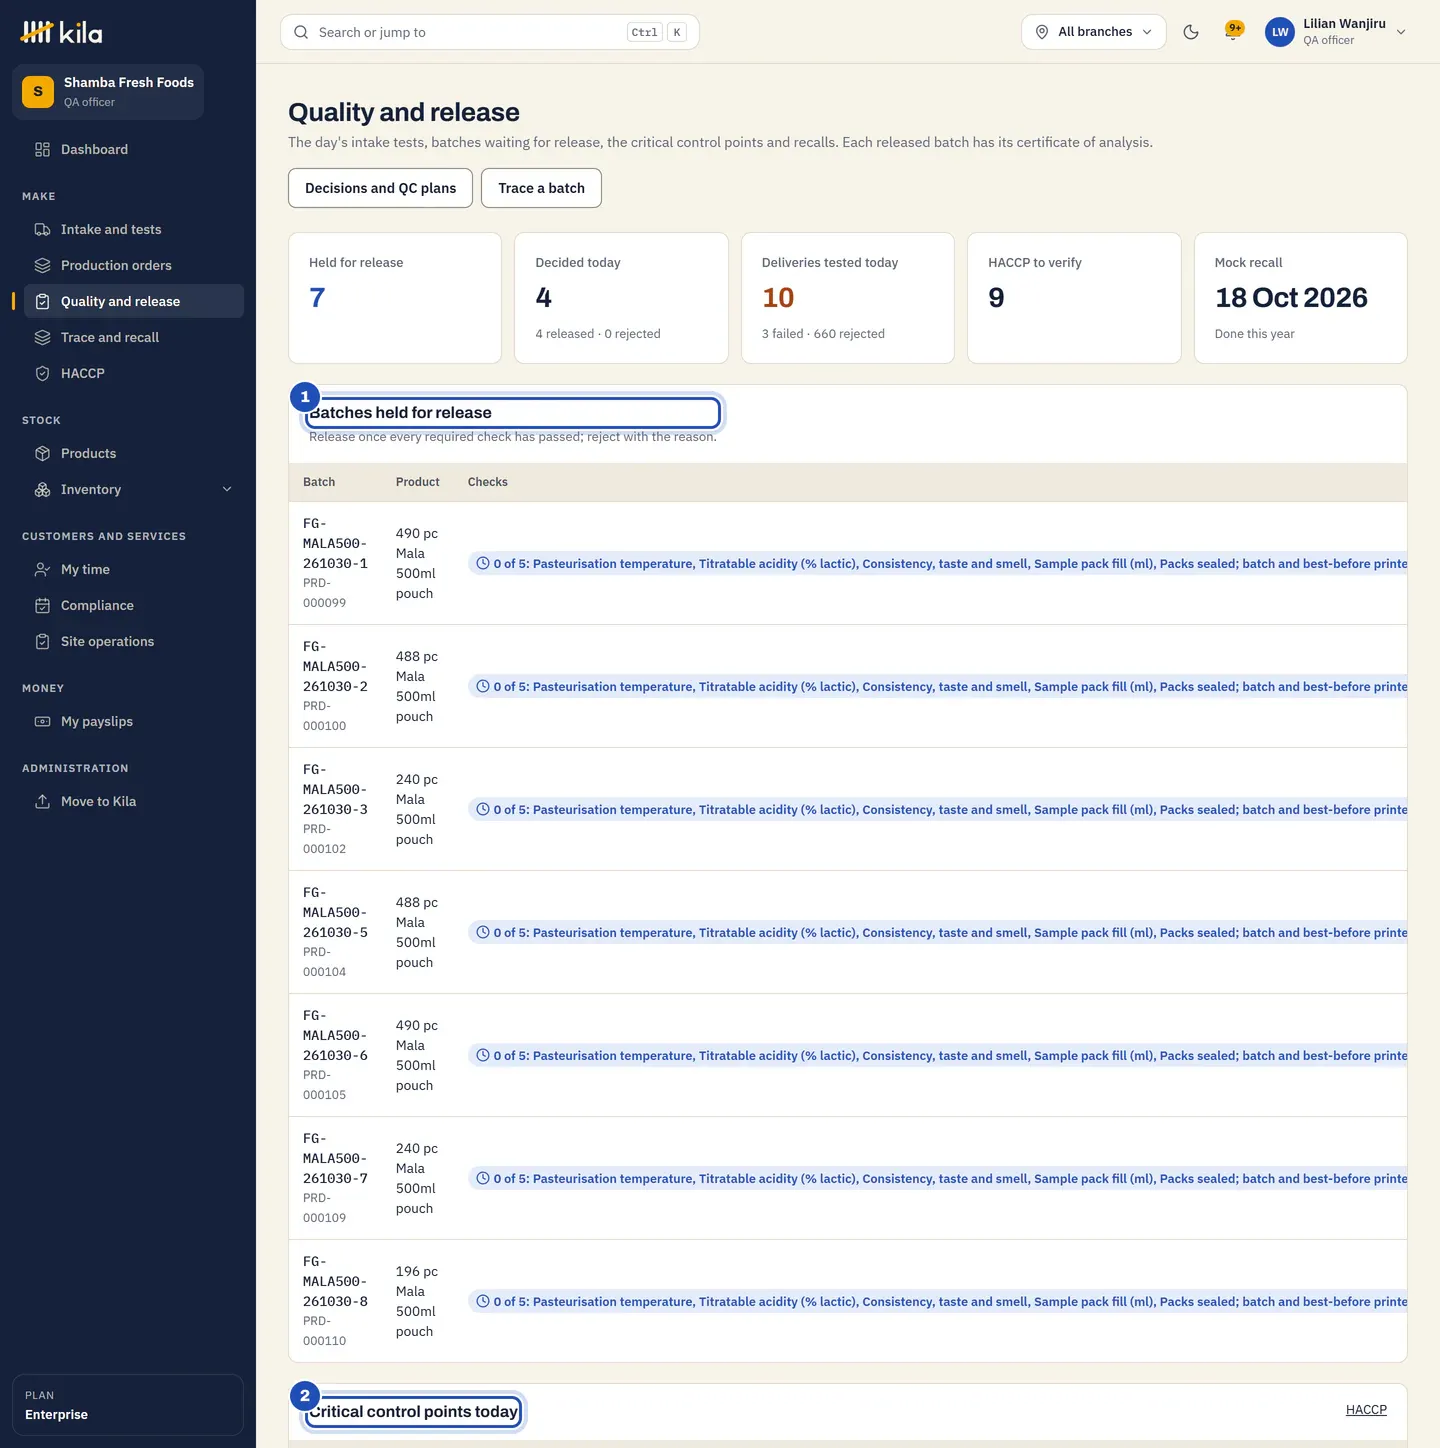Click the Shamba Fresh Foods S icon
1440x1448 pixels.
pos(38,92)
